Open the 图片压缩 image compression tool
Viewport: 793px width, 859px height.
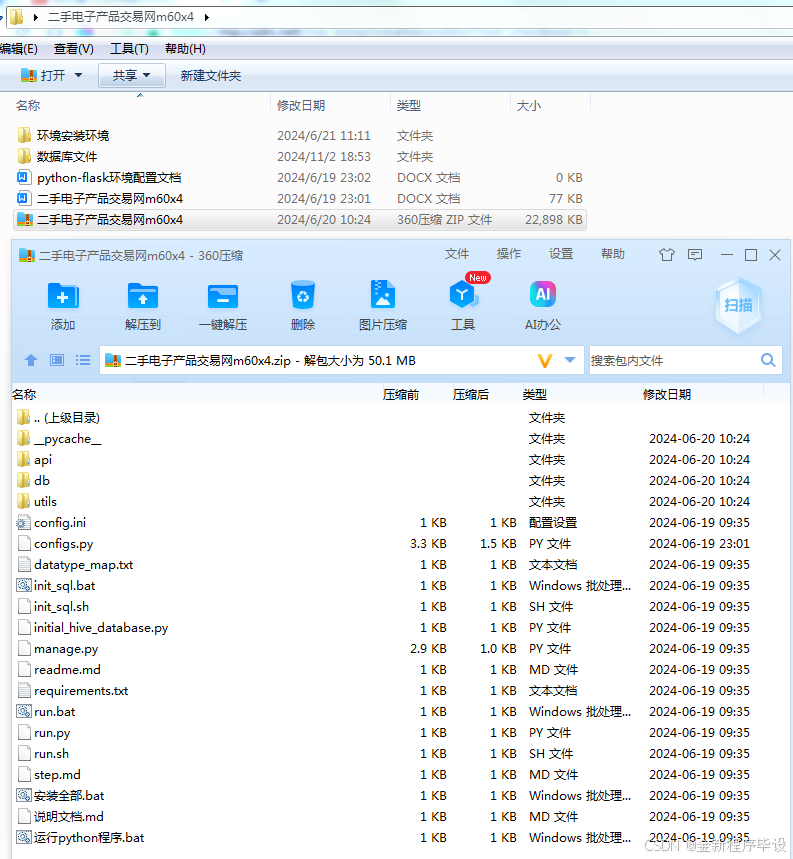click(383, 295)
